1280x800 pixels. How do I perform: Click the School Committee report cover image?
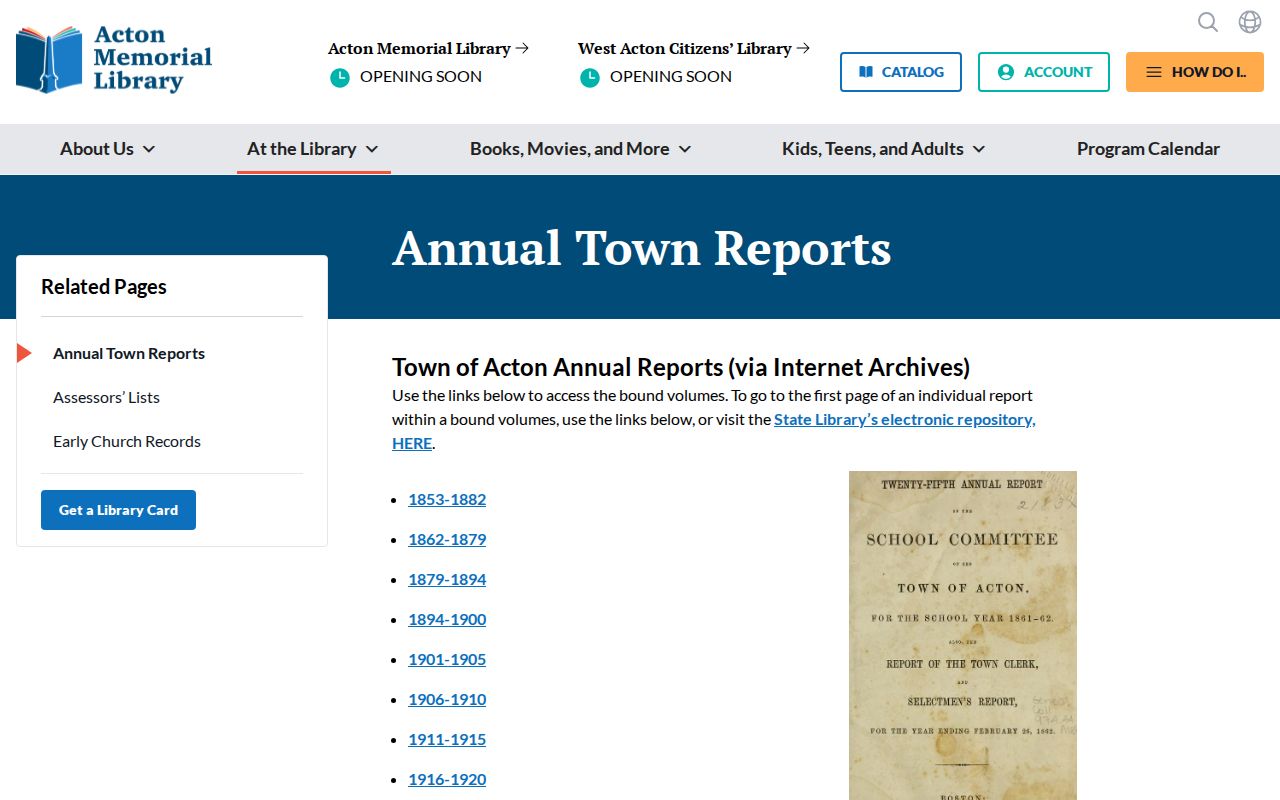coord(963,635)
